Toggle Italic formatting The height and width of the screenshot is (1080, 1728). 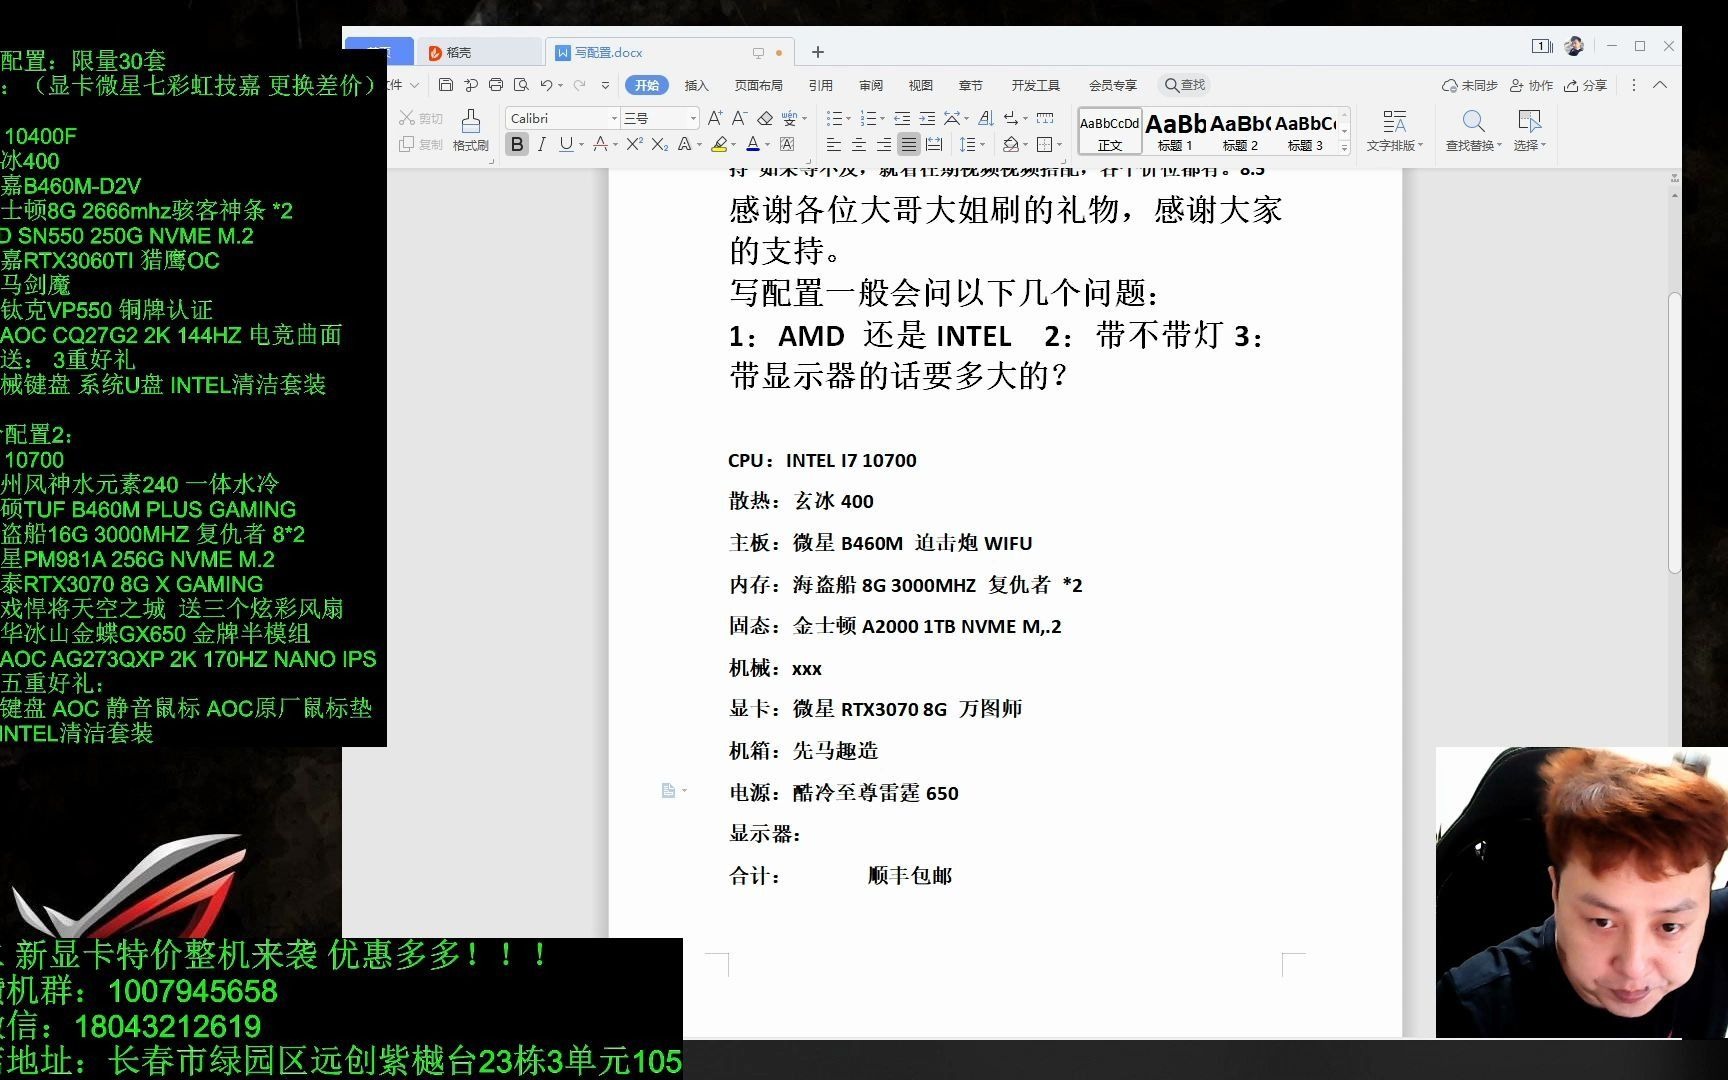(x=541, y=144)
